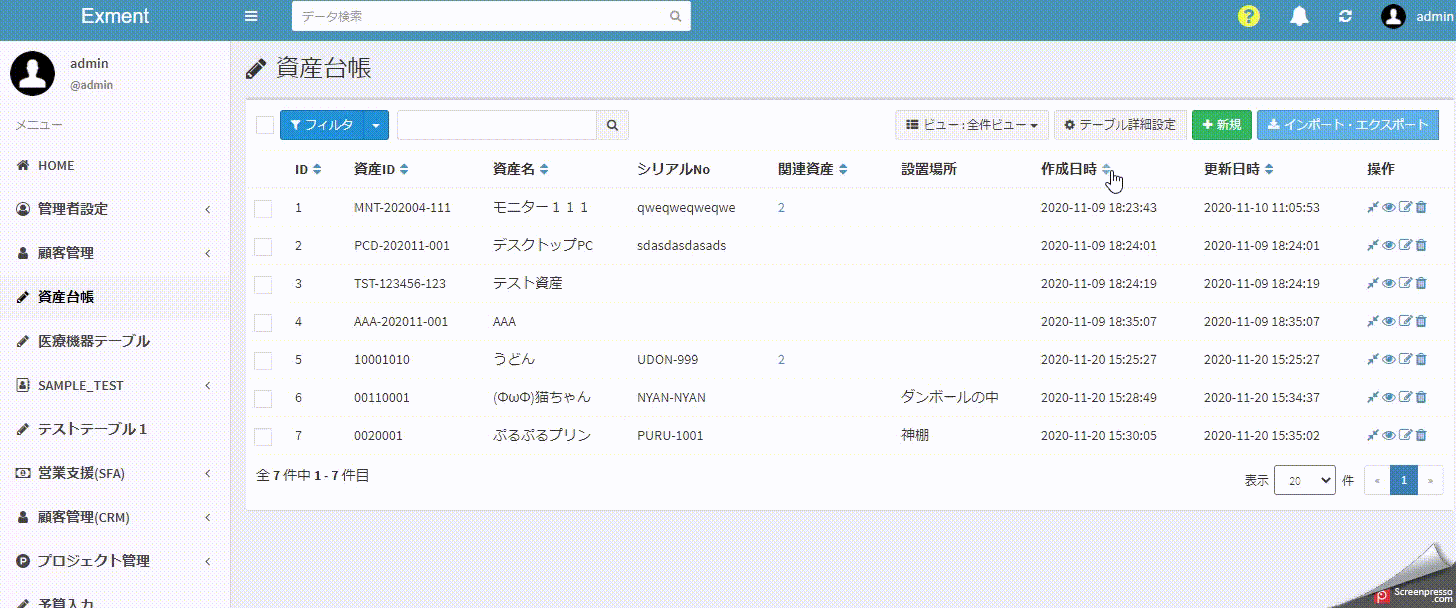
Task: Sort by 資産ID column arrows
Action: 404,170
